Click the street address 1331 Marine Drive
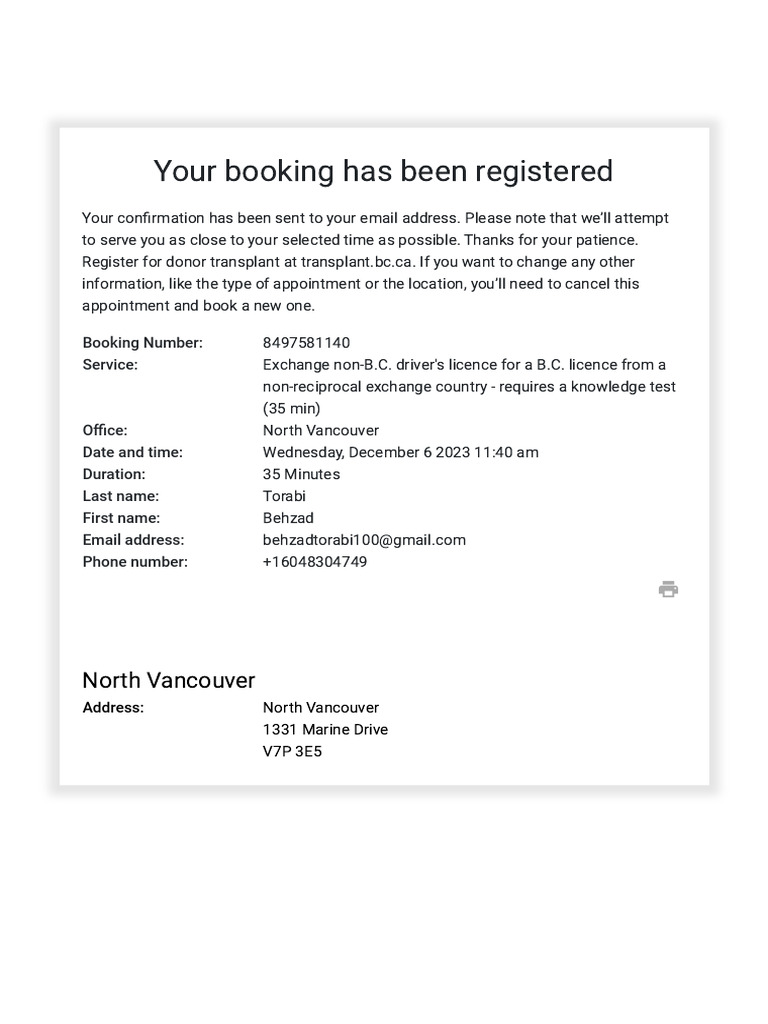Image resolution: width=768 pixels, height=1024 pixels. (x=325, y=730)
